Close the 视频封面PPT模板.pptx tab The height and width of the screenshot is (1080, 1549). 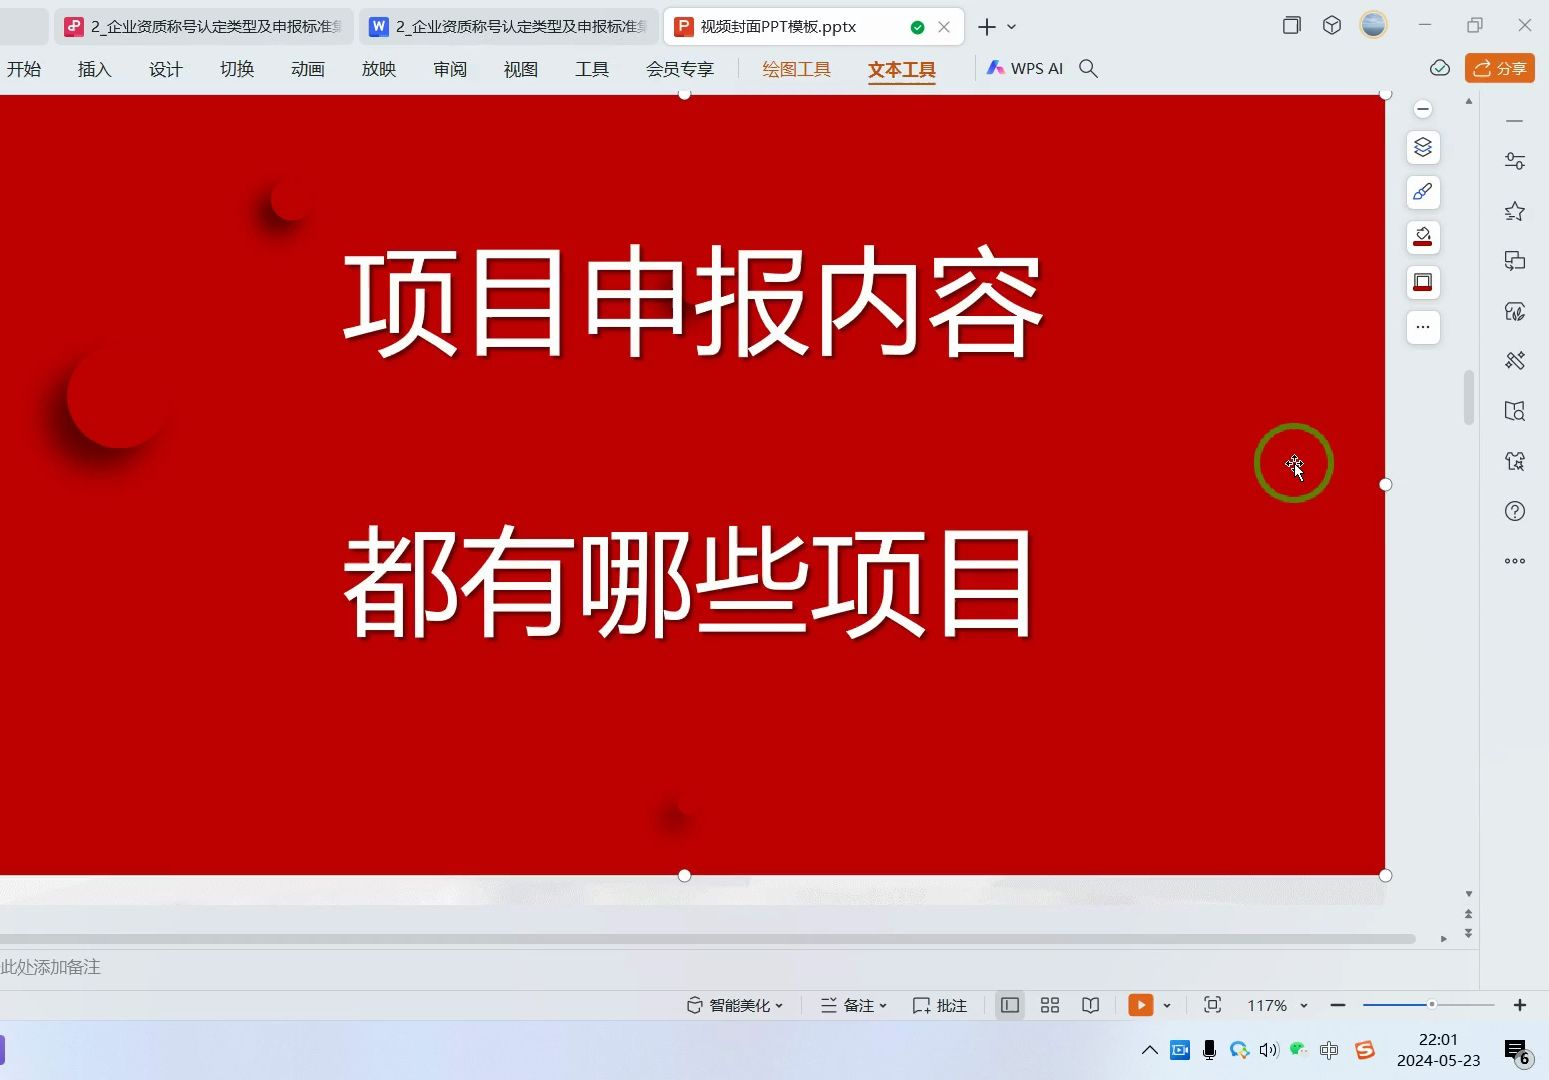(x=944, y=27)
